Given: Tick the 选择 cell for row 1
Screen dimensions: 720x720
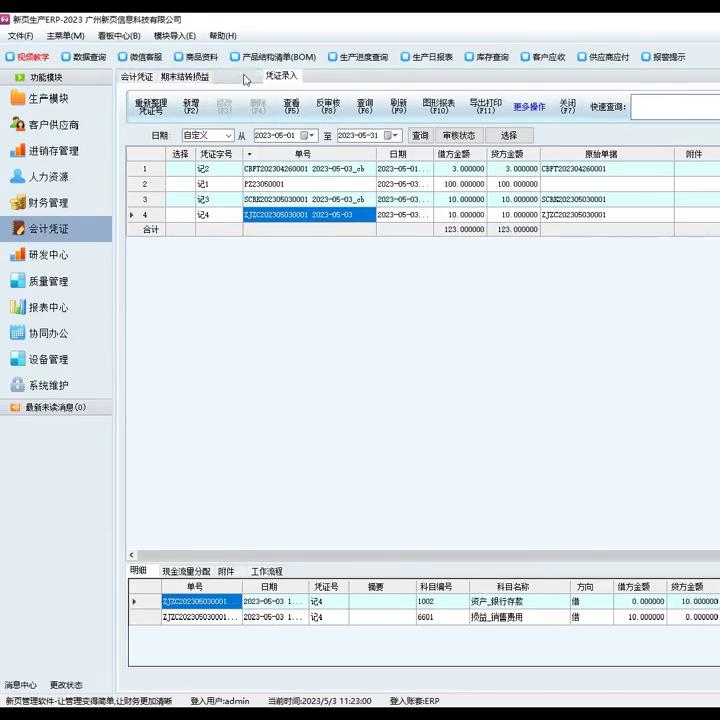Looking at the screenshot, I should pos(180,169).
